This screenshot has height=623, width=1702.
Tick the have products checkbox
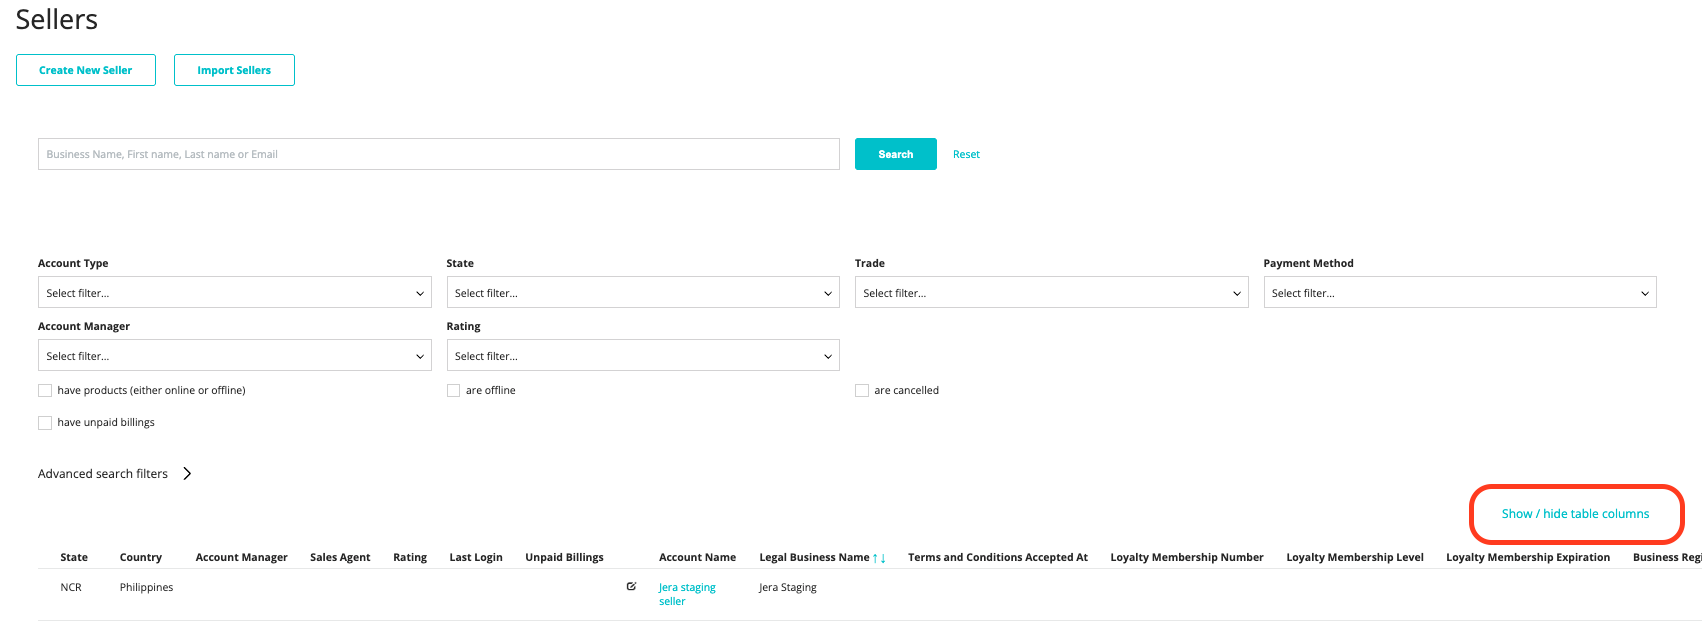(x=45, y=391)
